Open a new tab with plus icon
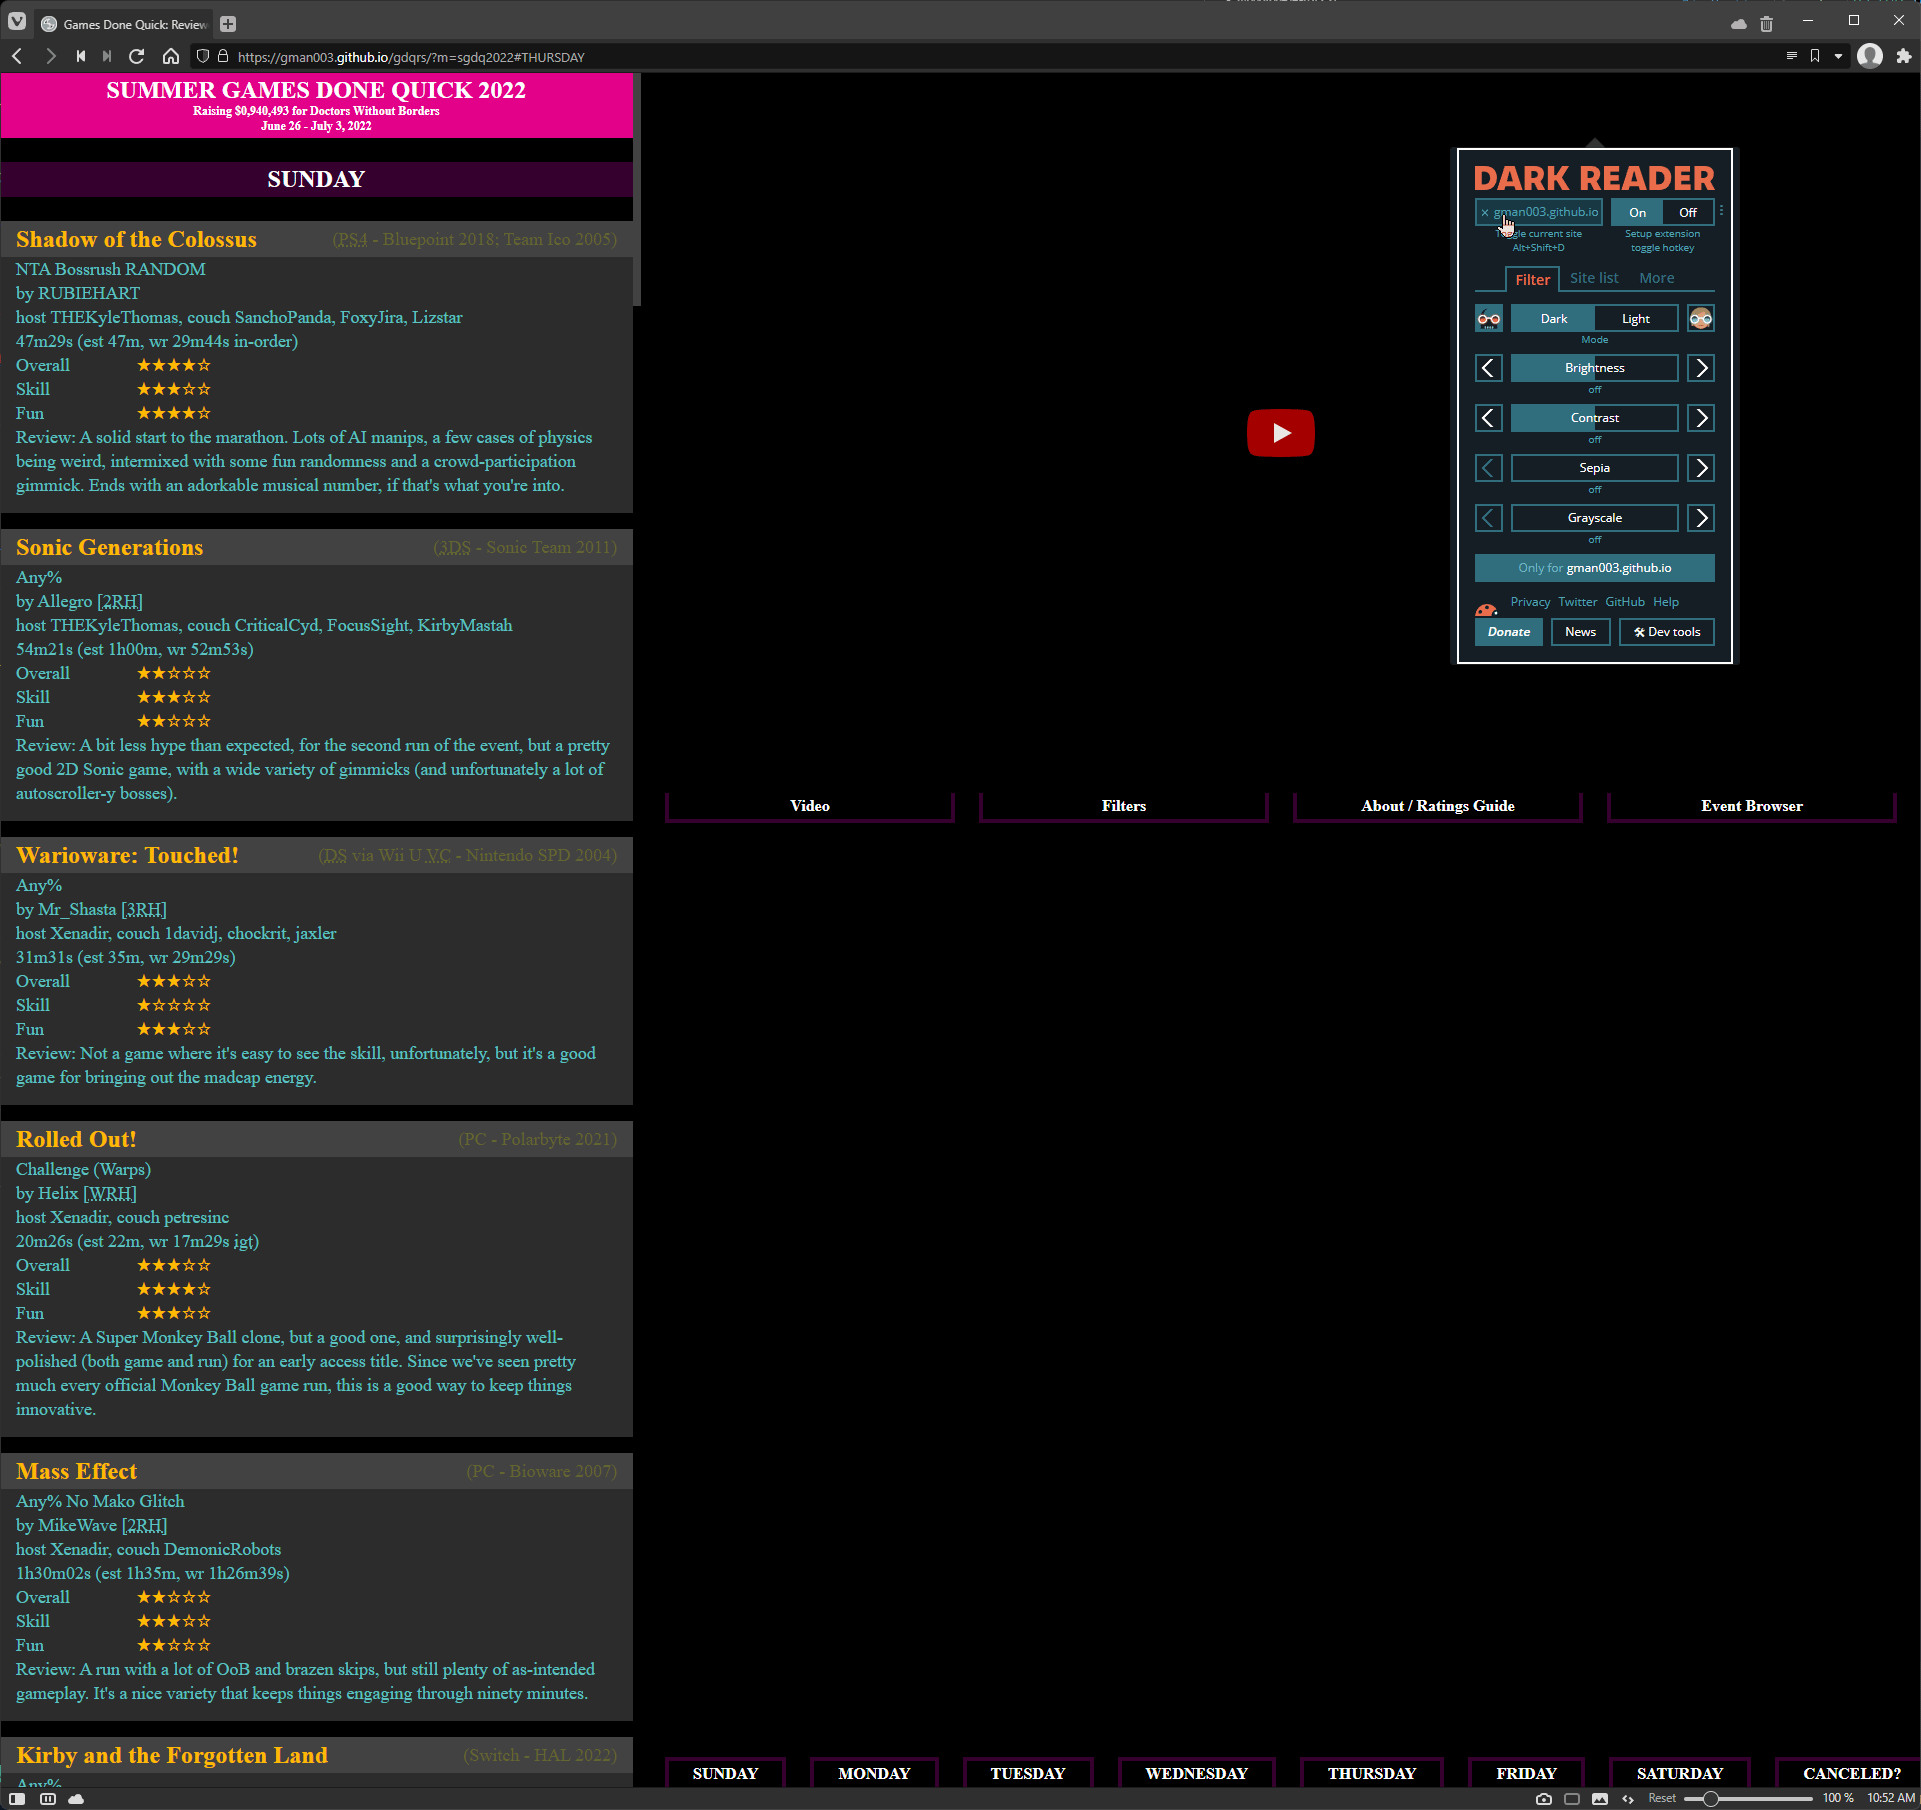Viewport: 1921px width, 1810px height. 228,23
